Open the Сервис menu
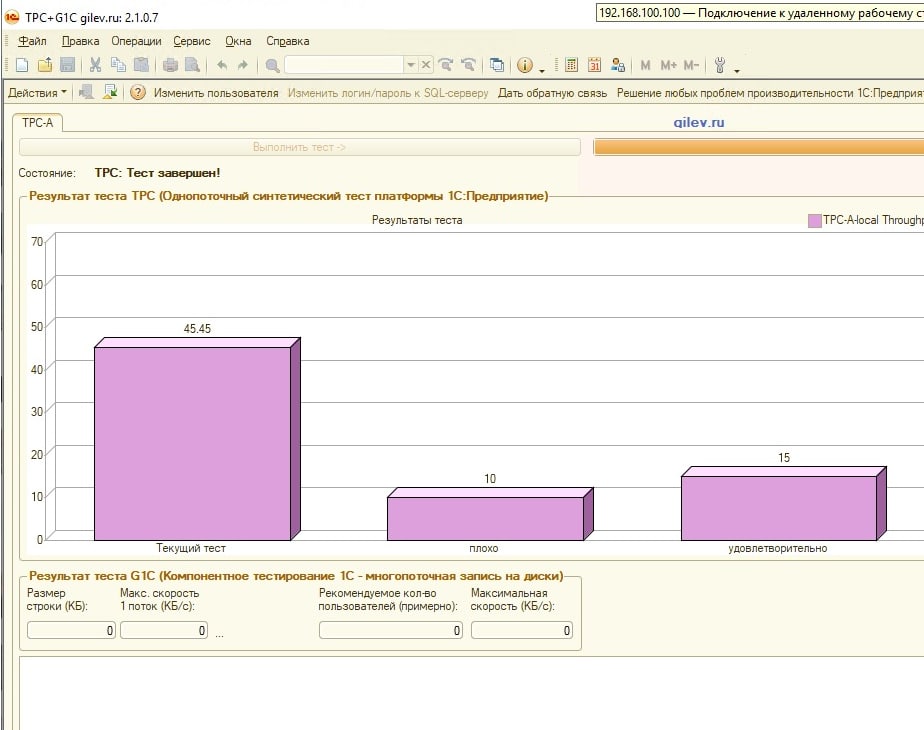 (x=192, y=41)
